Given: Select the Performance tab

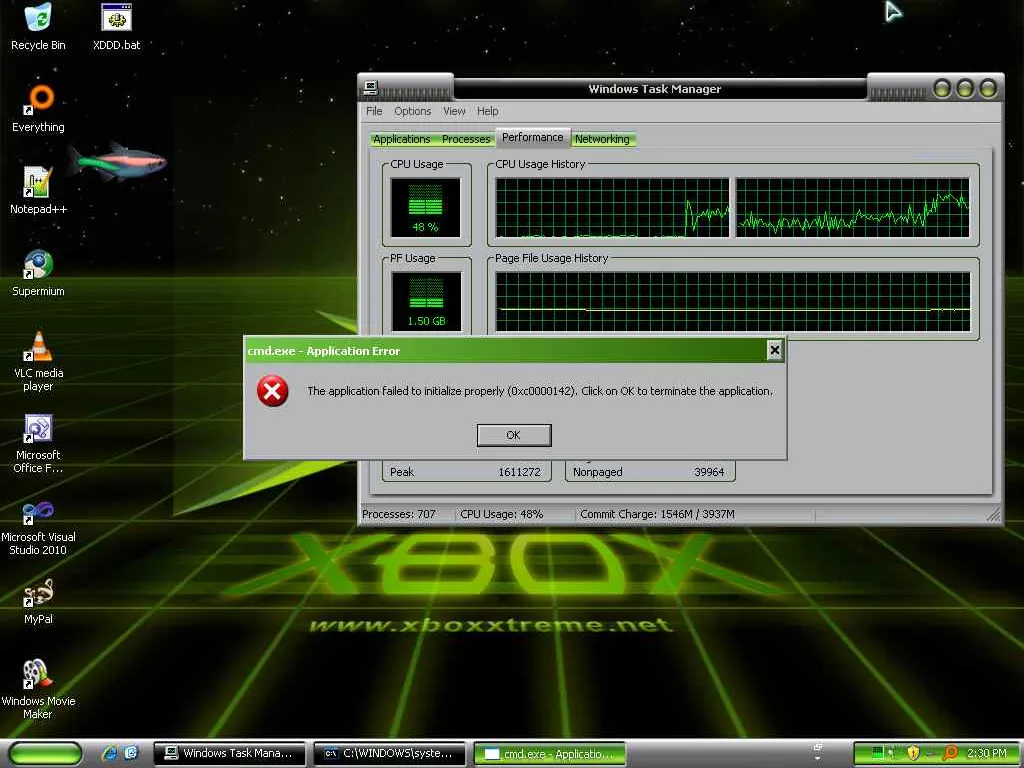Looking at the screenshot, I should click(x=532, y=137).
